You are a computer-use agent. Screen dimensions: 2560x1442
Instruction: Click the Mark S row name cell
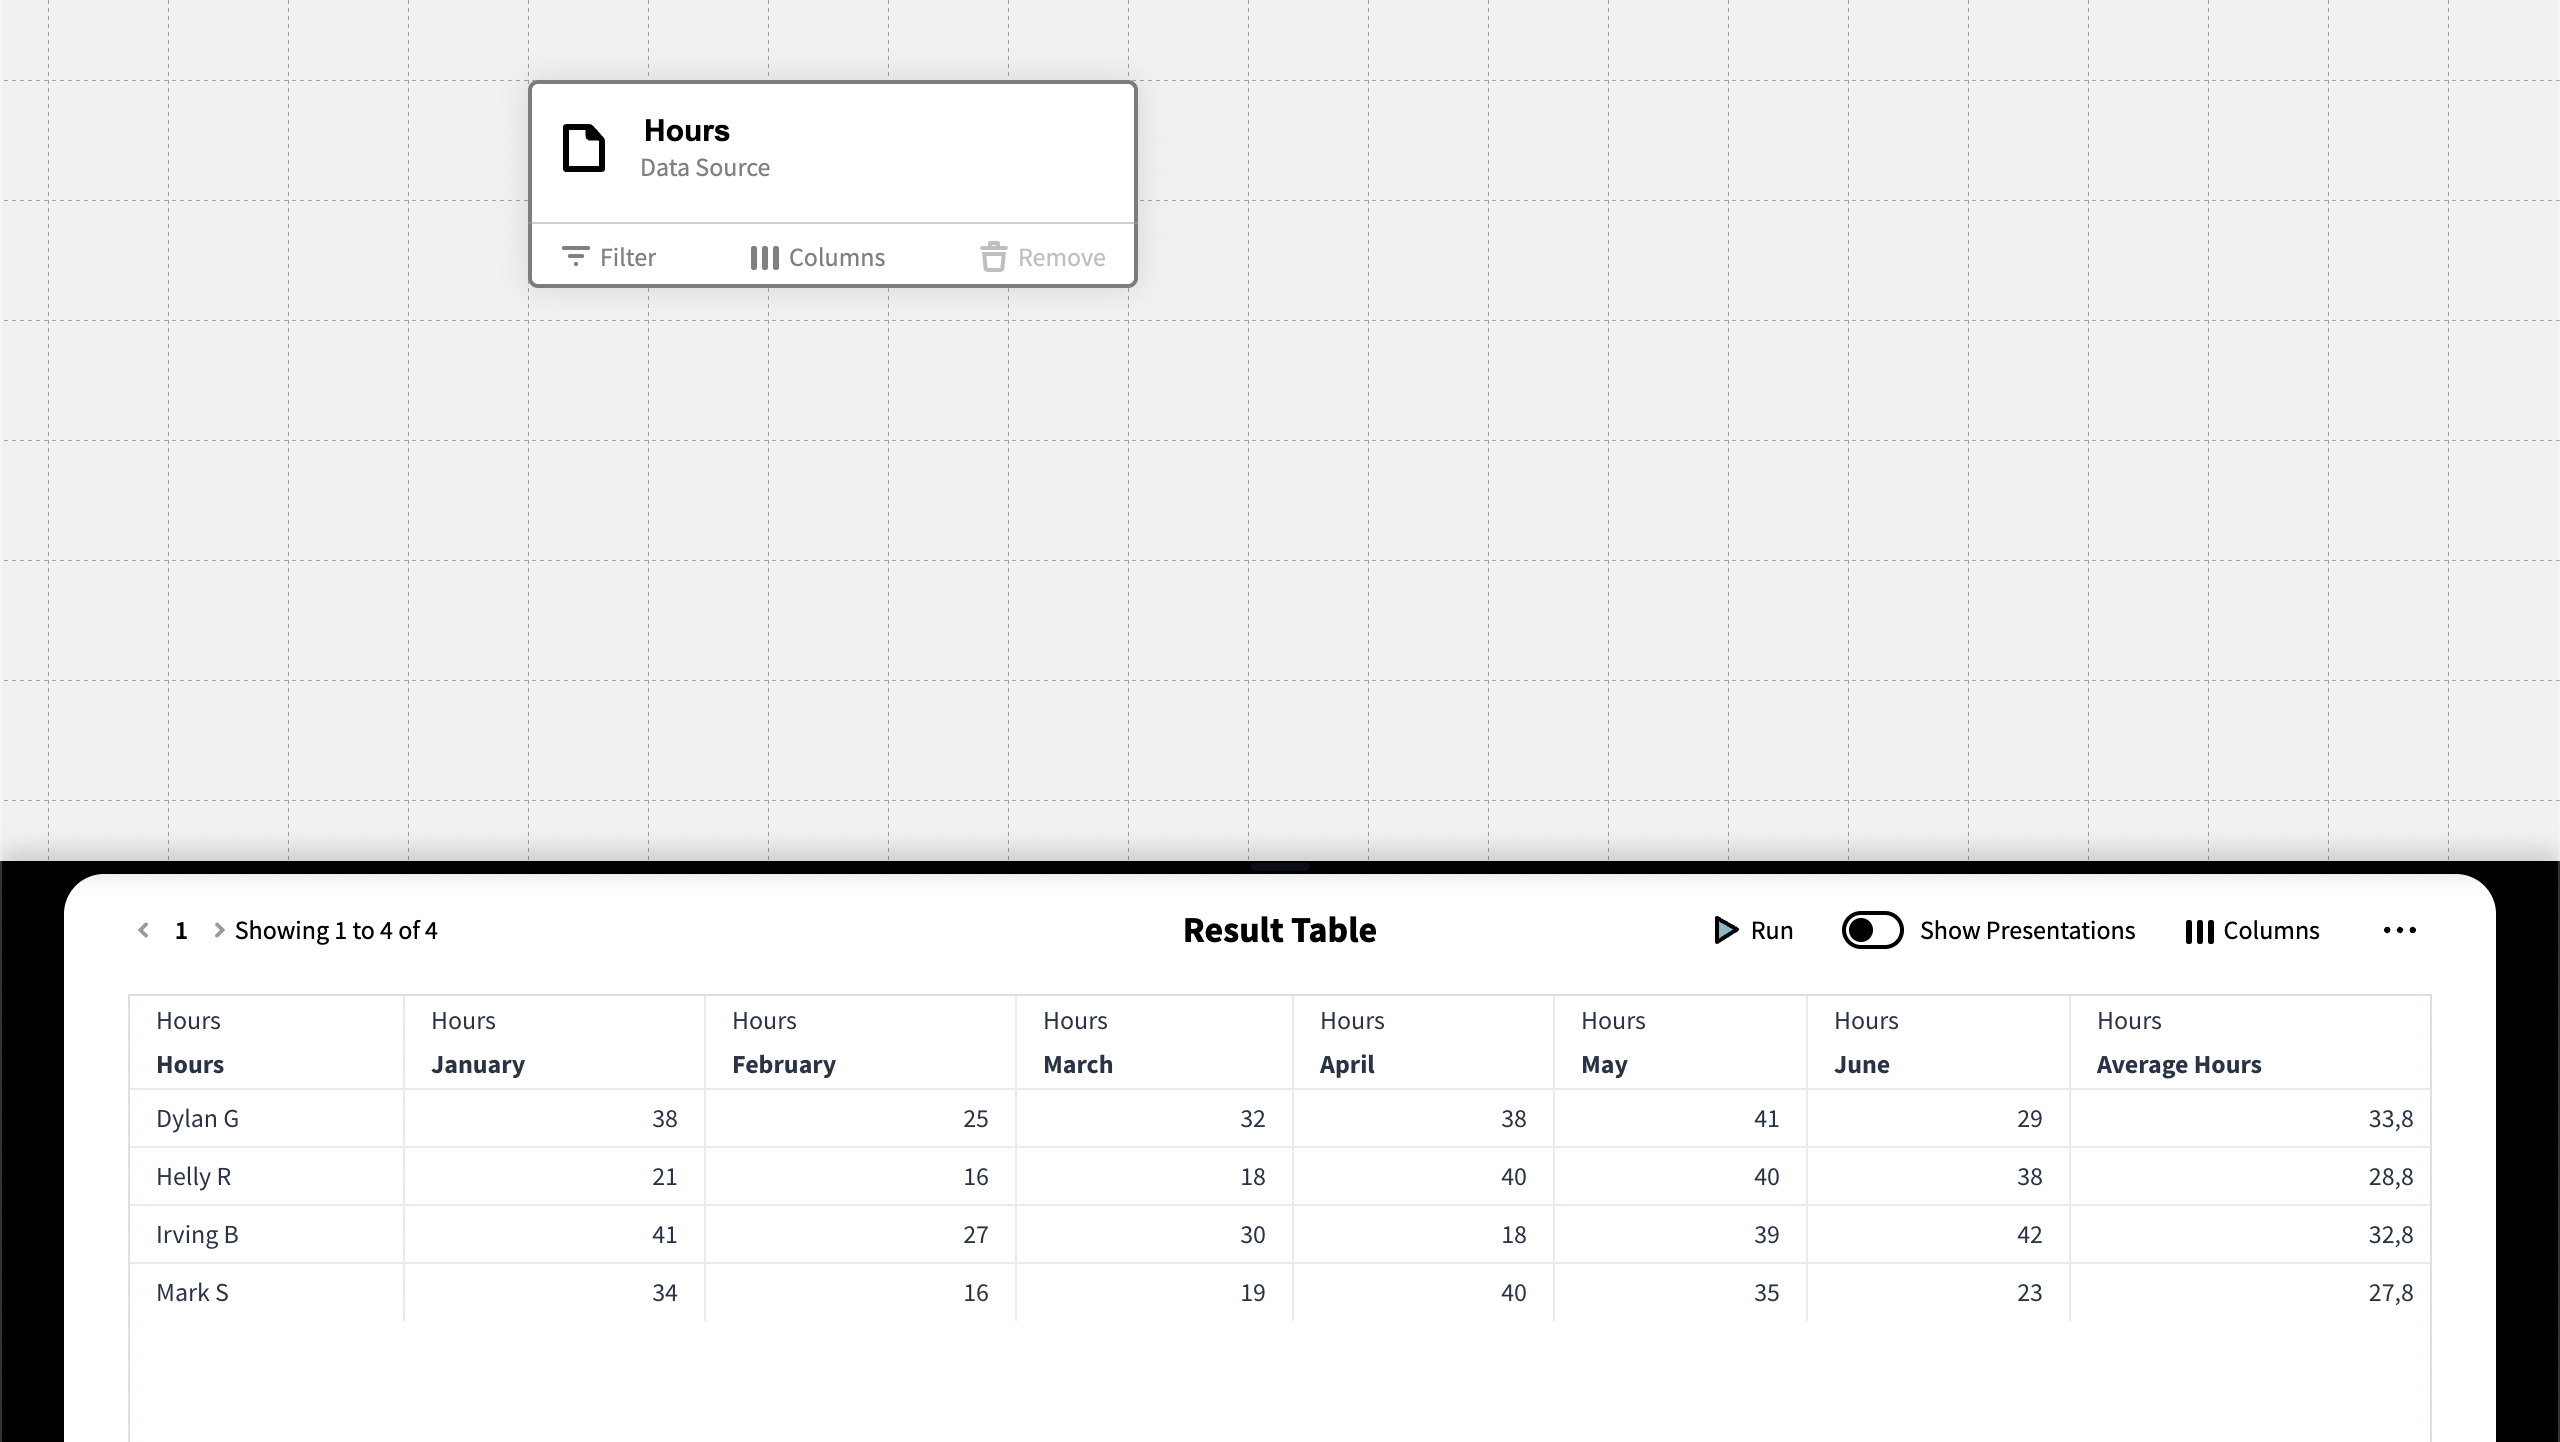[192, 1292]
